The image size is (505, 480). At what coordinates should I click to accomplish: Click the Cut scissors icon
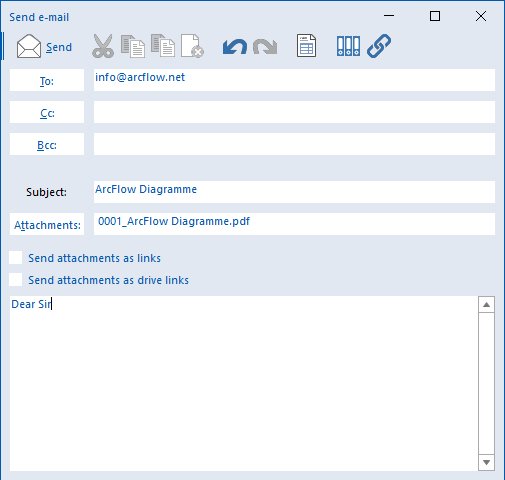point(103,46)
